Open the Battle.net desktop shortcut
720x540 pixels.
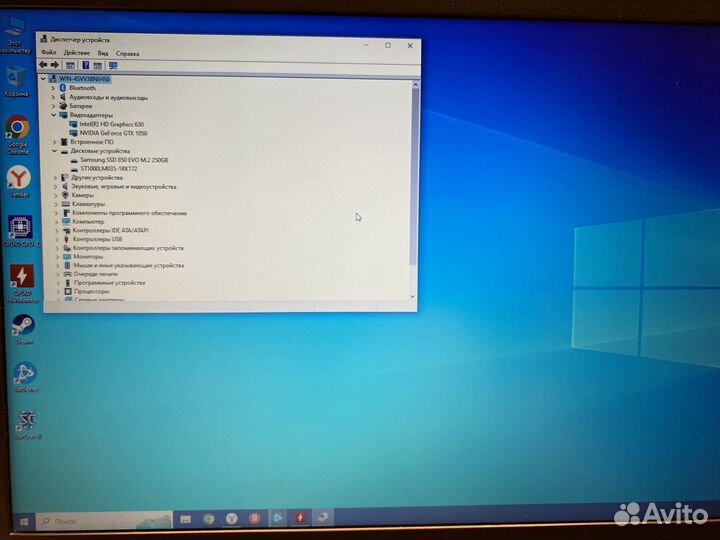24,374
